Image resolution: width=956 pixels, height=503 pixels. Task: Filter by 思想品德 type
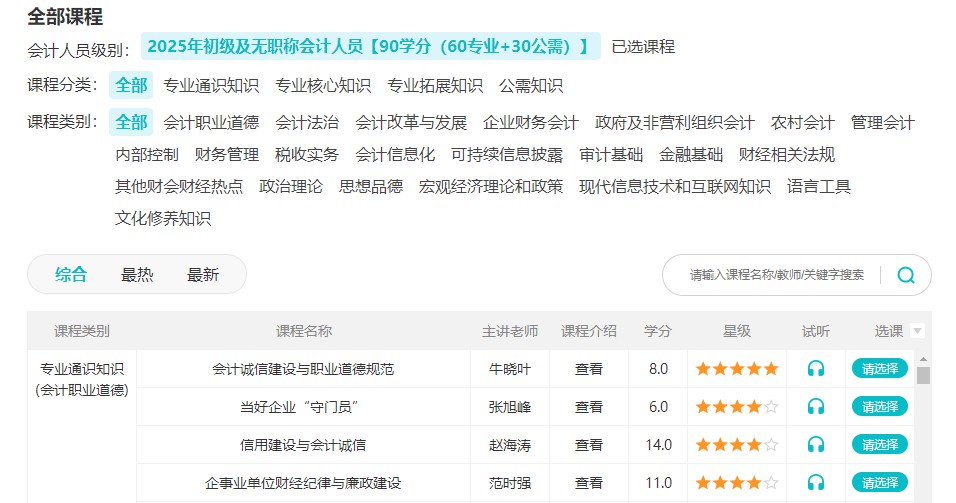point(371,187)
